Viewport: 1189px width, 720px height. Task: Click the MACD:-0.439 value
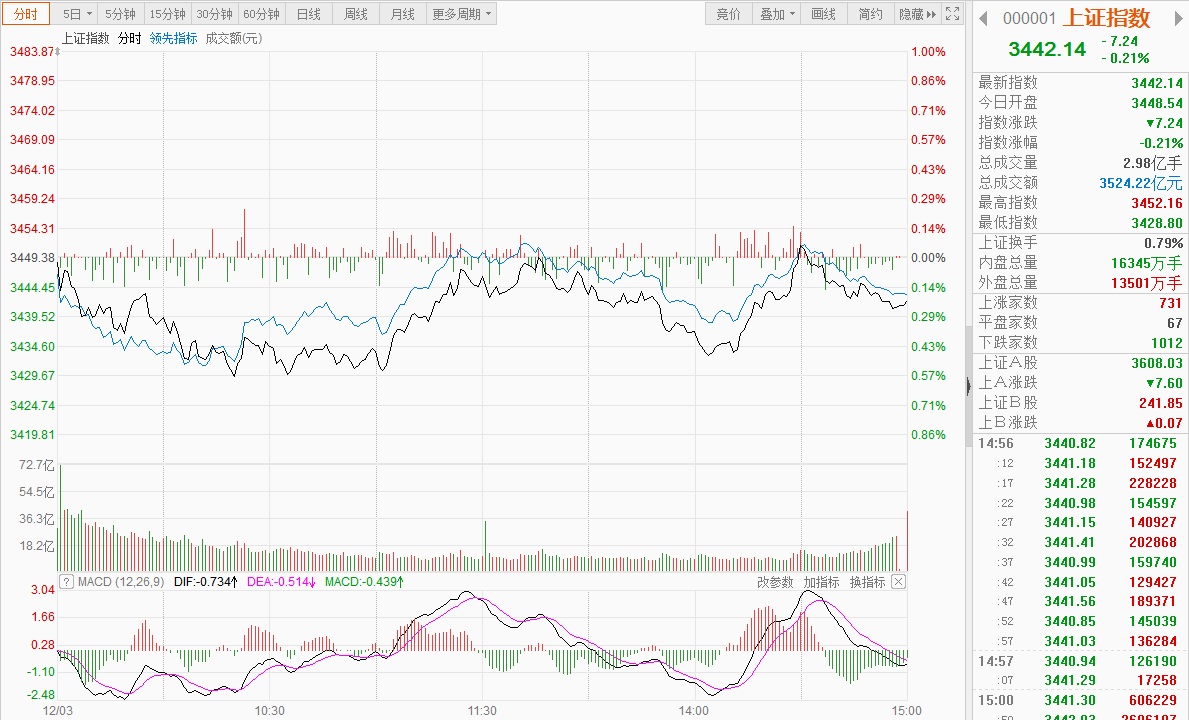pos(364,582)
